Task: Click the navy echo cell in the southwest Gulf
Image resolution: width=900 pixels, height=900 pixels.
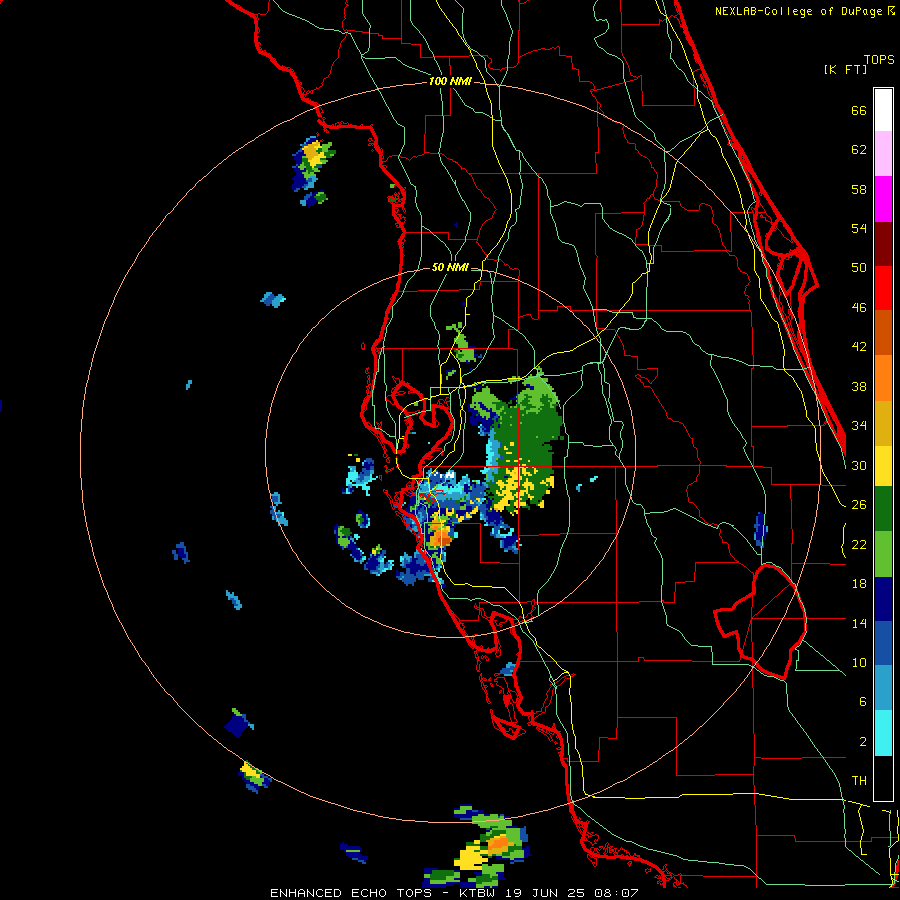Action: [x=237, y=725]
